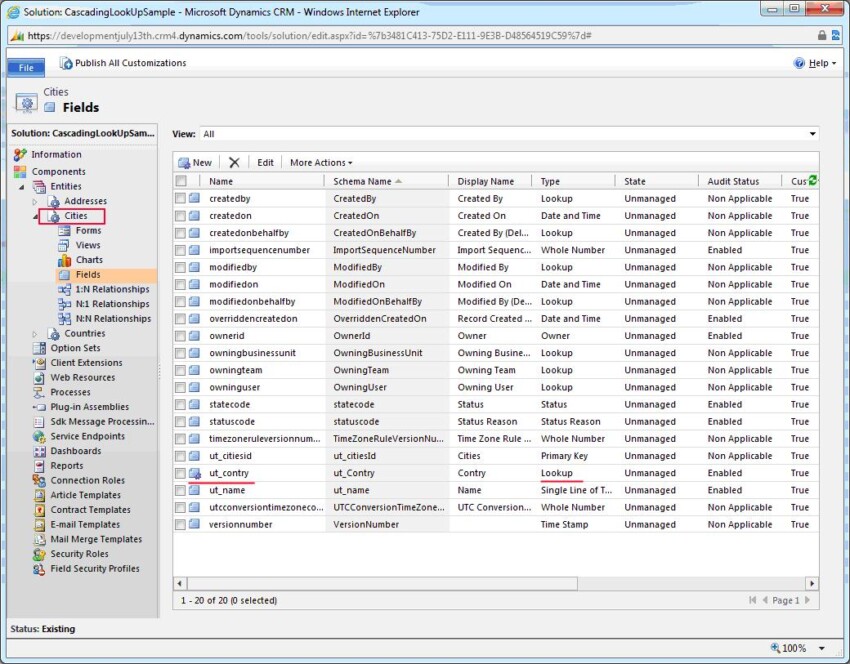Expand the Countries entity node
This screenshot has width=850, height=664.
coord(36,334)
